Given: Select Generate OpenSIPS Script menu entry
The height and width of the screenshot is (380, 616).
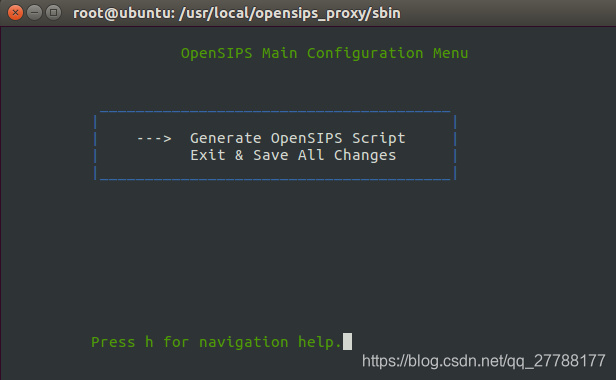Looking at the screenshot, I should 297,138.
